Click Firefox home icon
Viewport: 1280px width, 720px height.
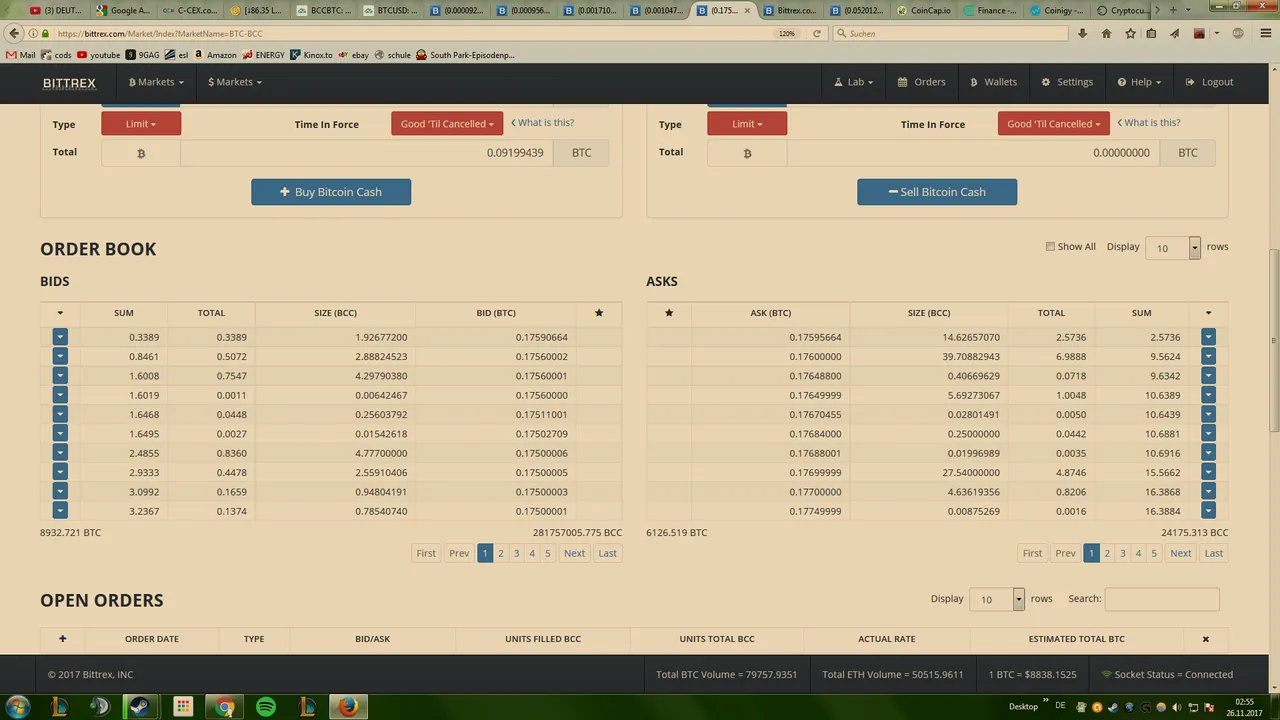point(1106,33)
